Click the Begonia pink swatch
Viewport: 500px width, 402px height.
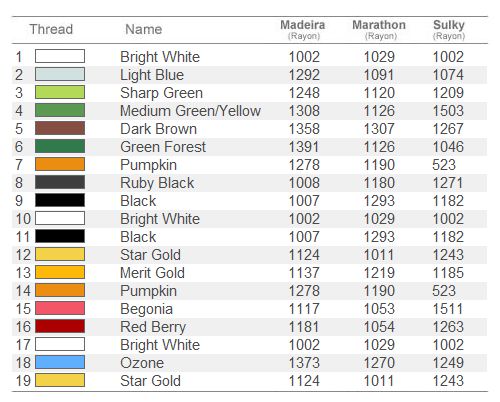pos(60,308)
